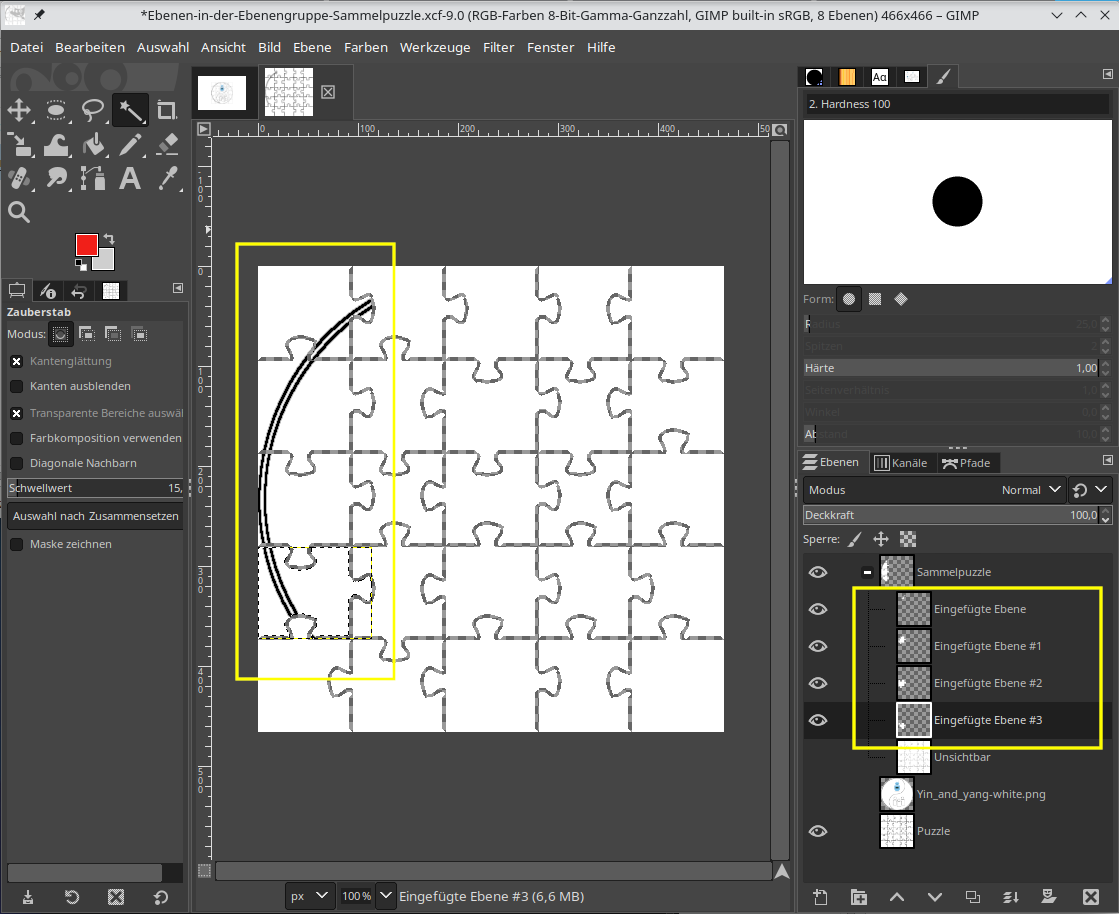
Task: Choose the Bucket Fill tool
Action: [x=93, y=145]
